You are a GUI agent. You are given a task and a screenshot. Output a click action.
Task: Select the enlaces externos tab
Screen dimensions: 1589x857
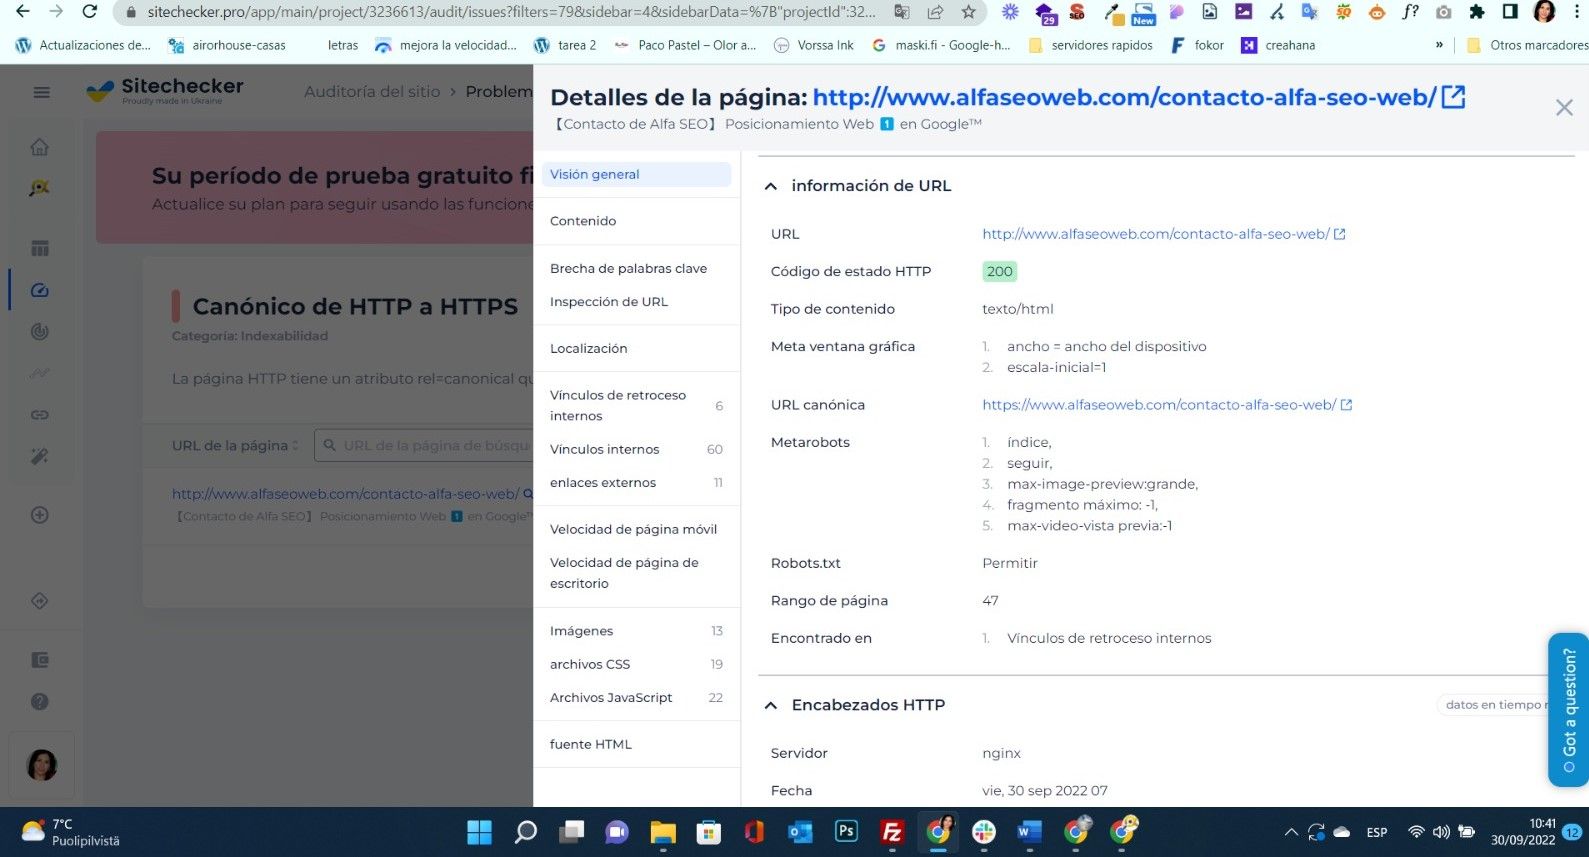636,482
